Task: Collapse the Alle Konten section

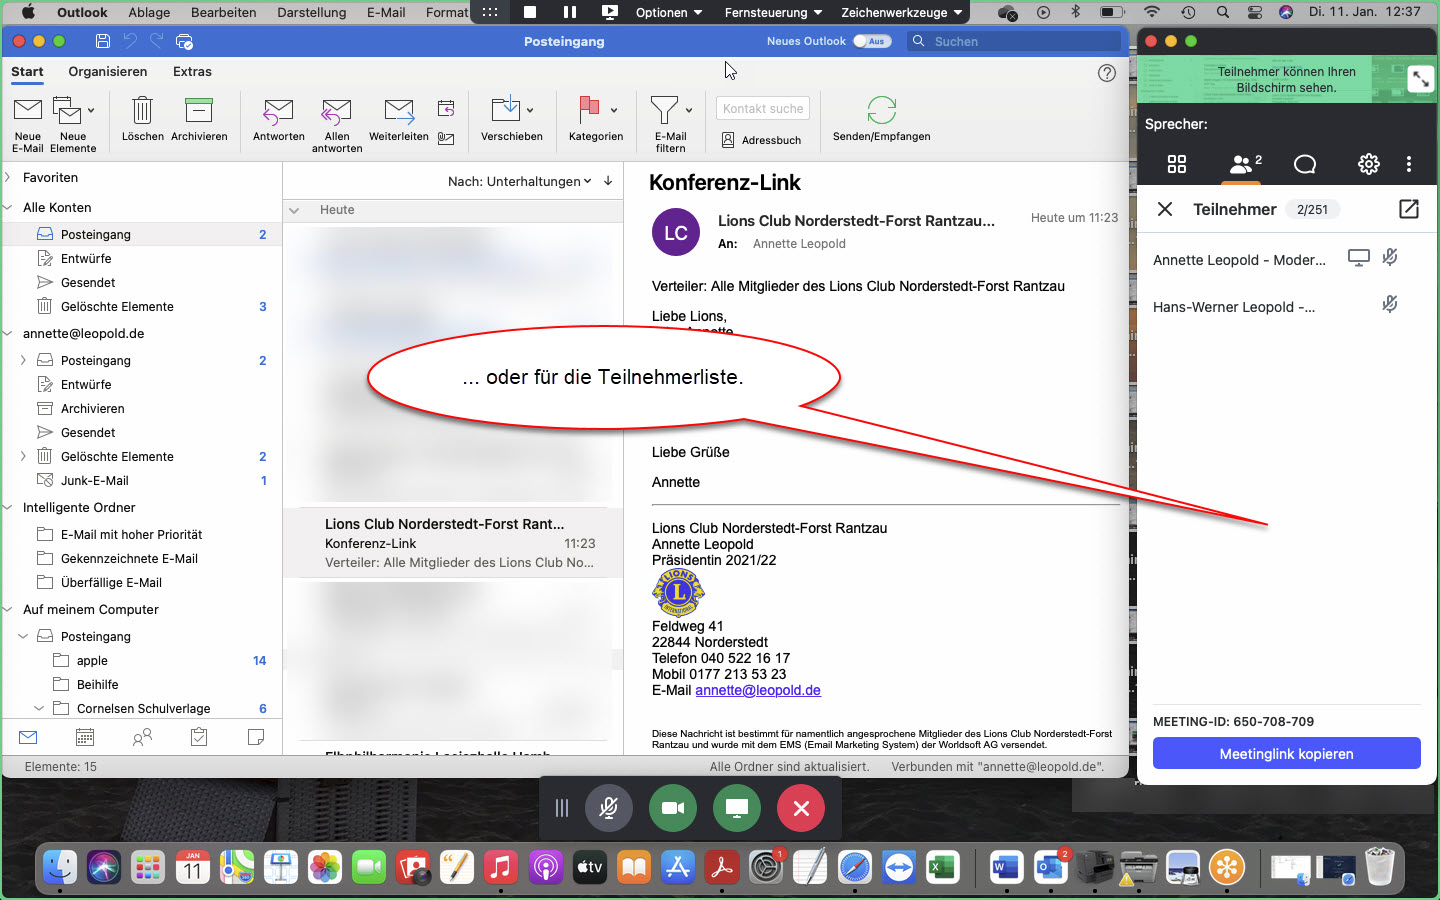Action: 7,207
